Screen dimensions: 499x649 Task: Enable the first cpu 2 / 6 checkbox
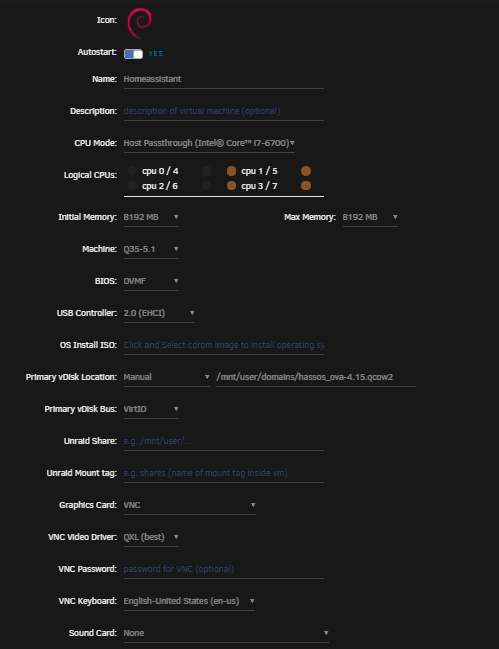point(132,186)
